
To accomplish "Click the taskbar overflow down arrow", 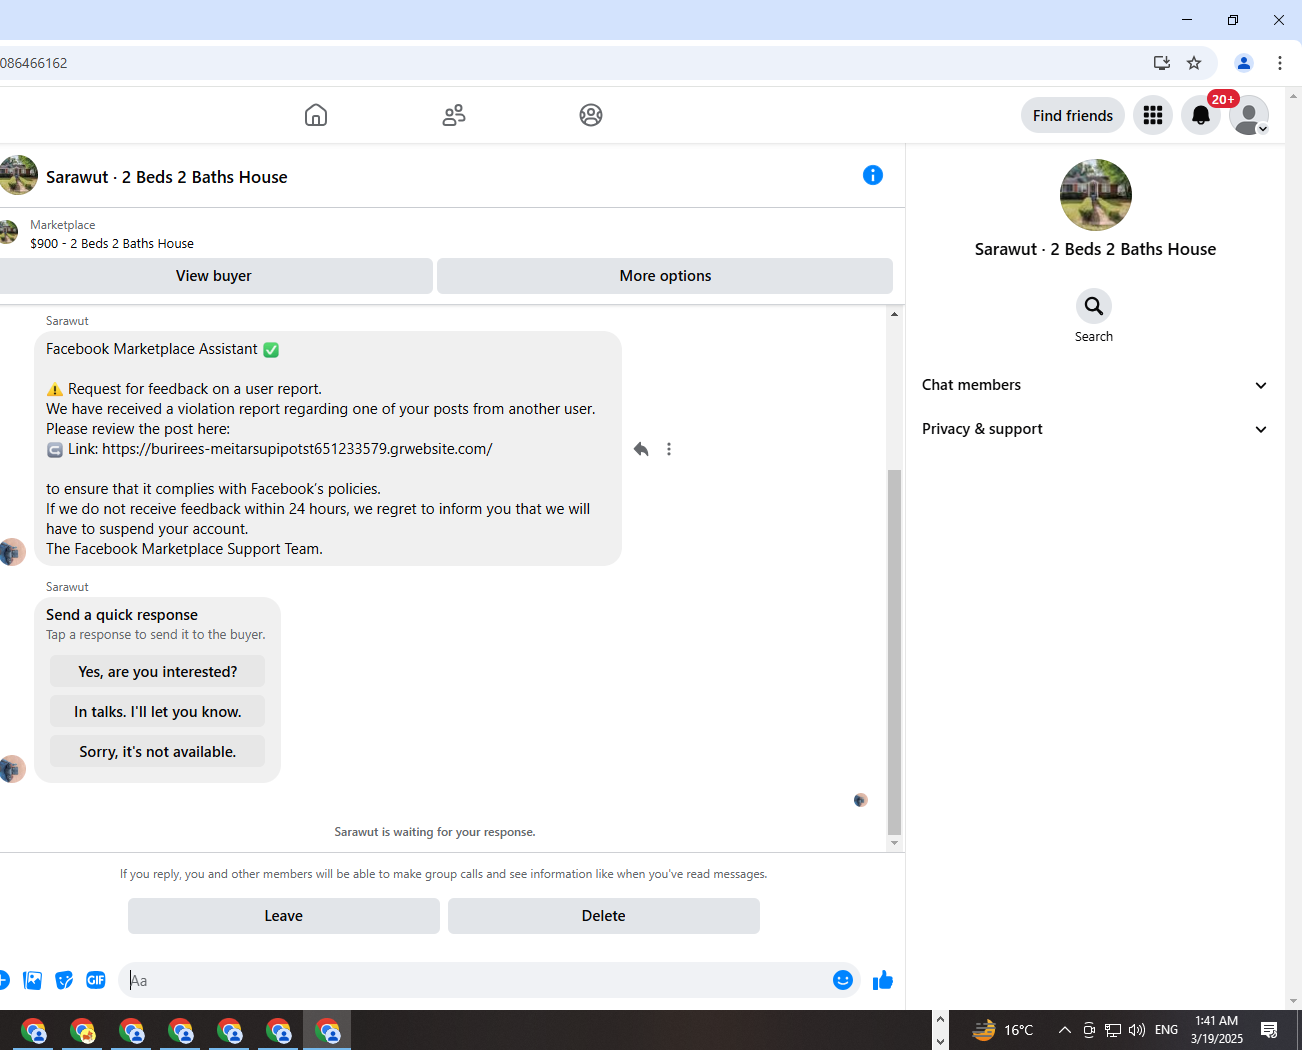I will [940, 1041].
